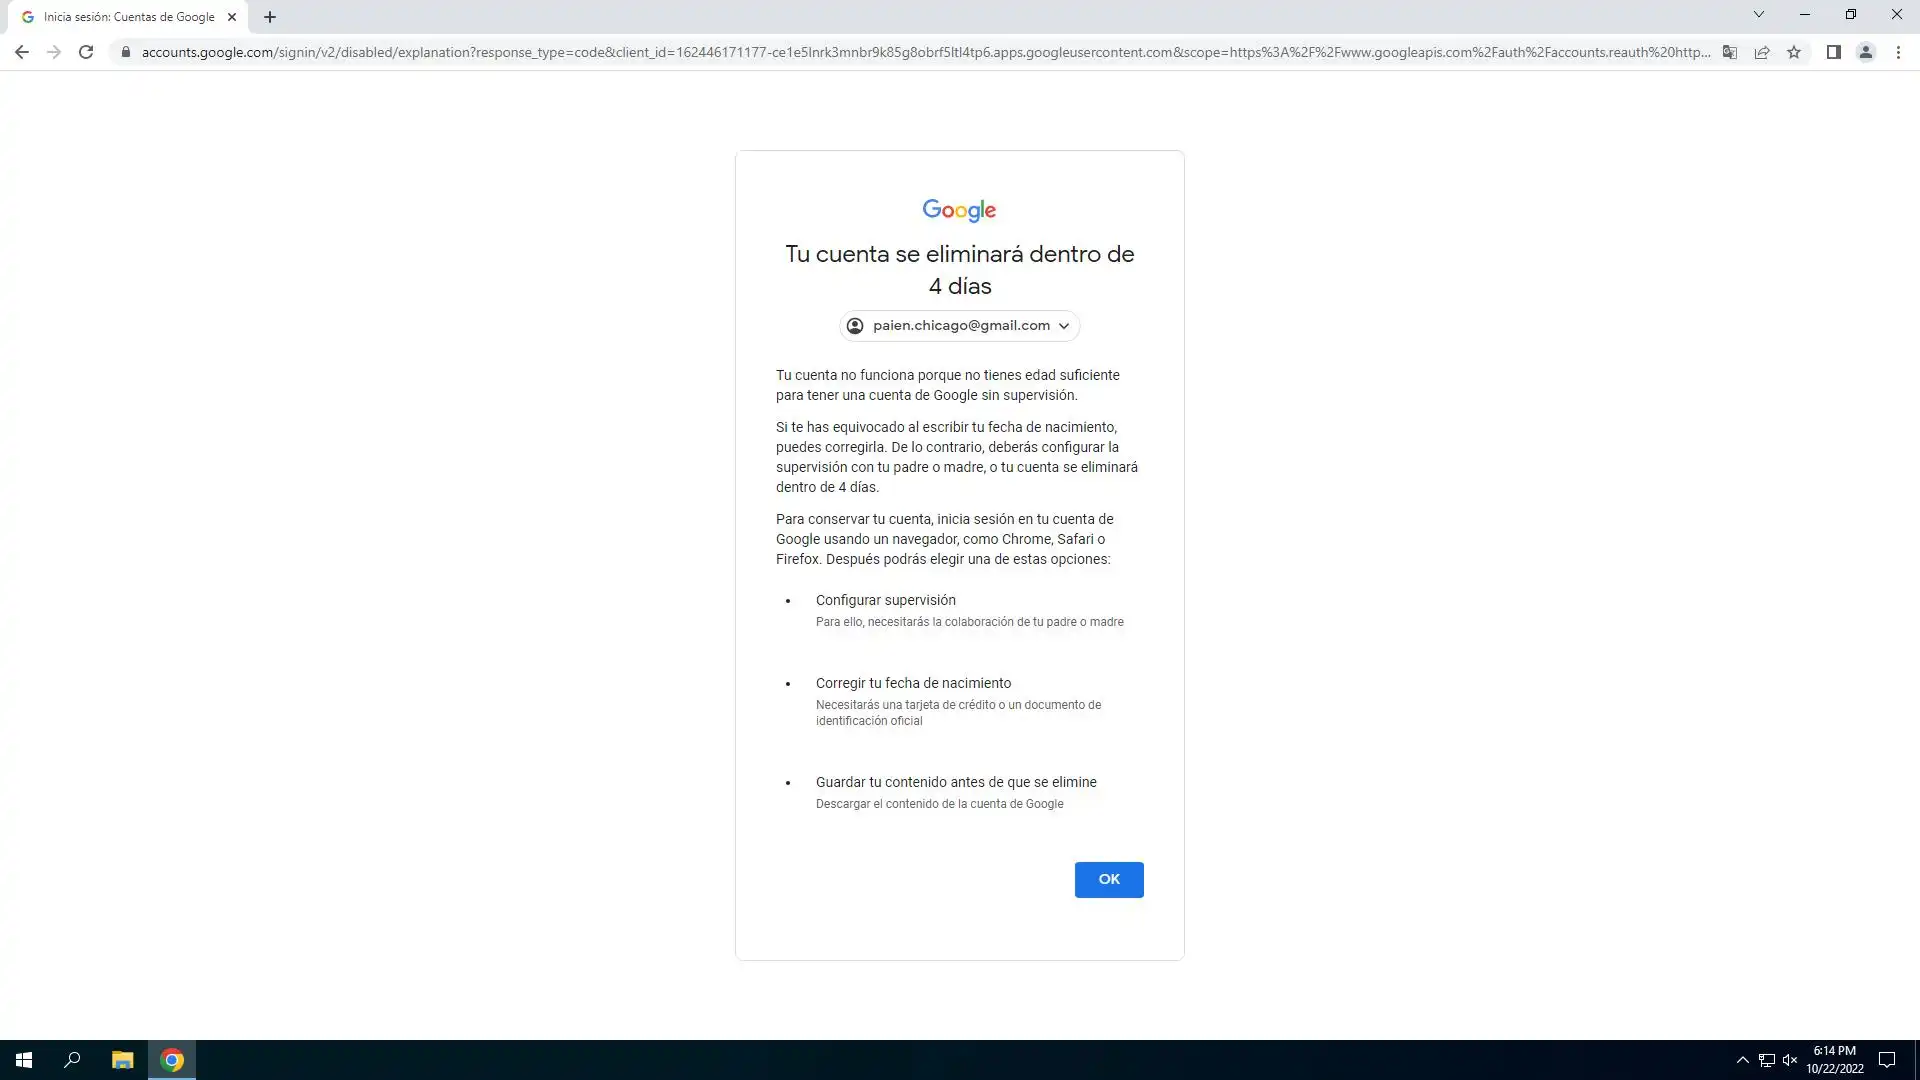Image resolution: width=1920 pixels, height=1080 pixels.
Task: Click the share page icon
Action: pos(1762,52)
